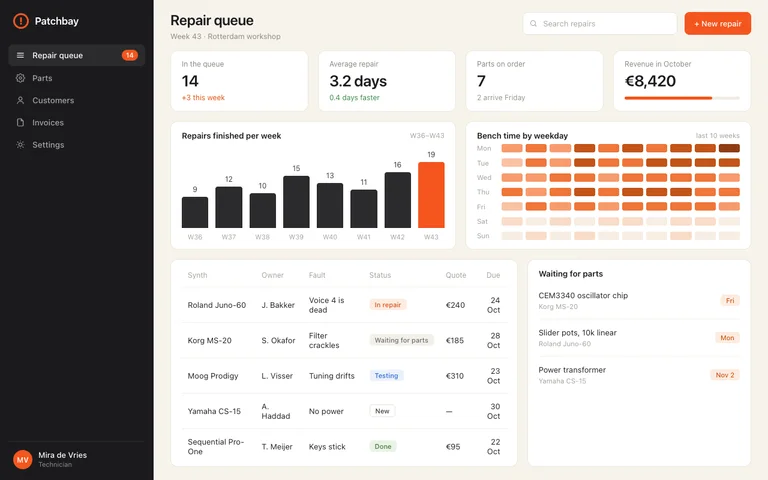Click the Invoices document icon
This screenshot has width=768, height=480.
(20, 122)
